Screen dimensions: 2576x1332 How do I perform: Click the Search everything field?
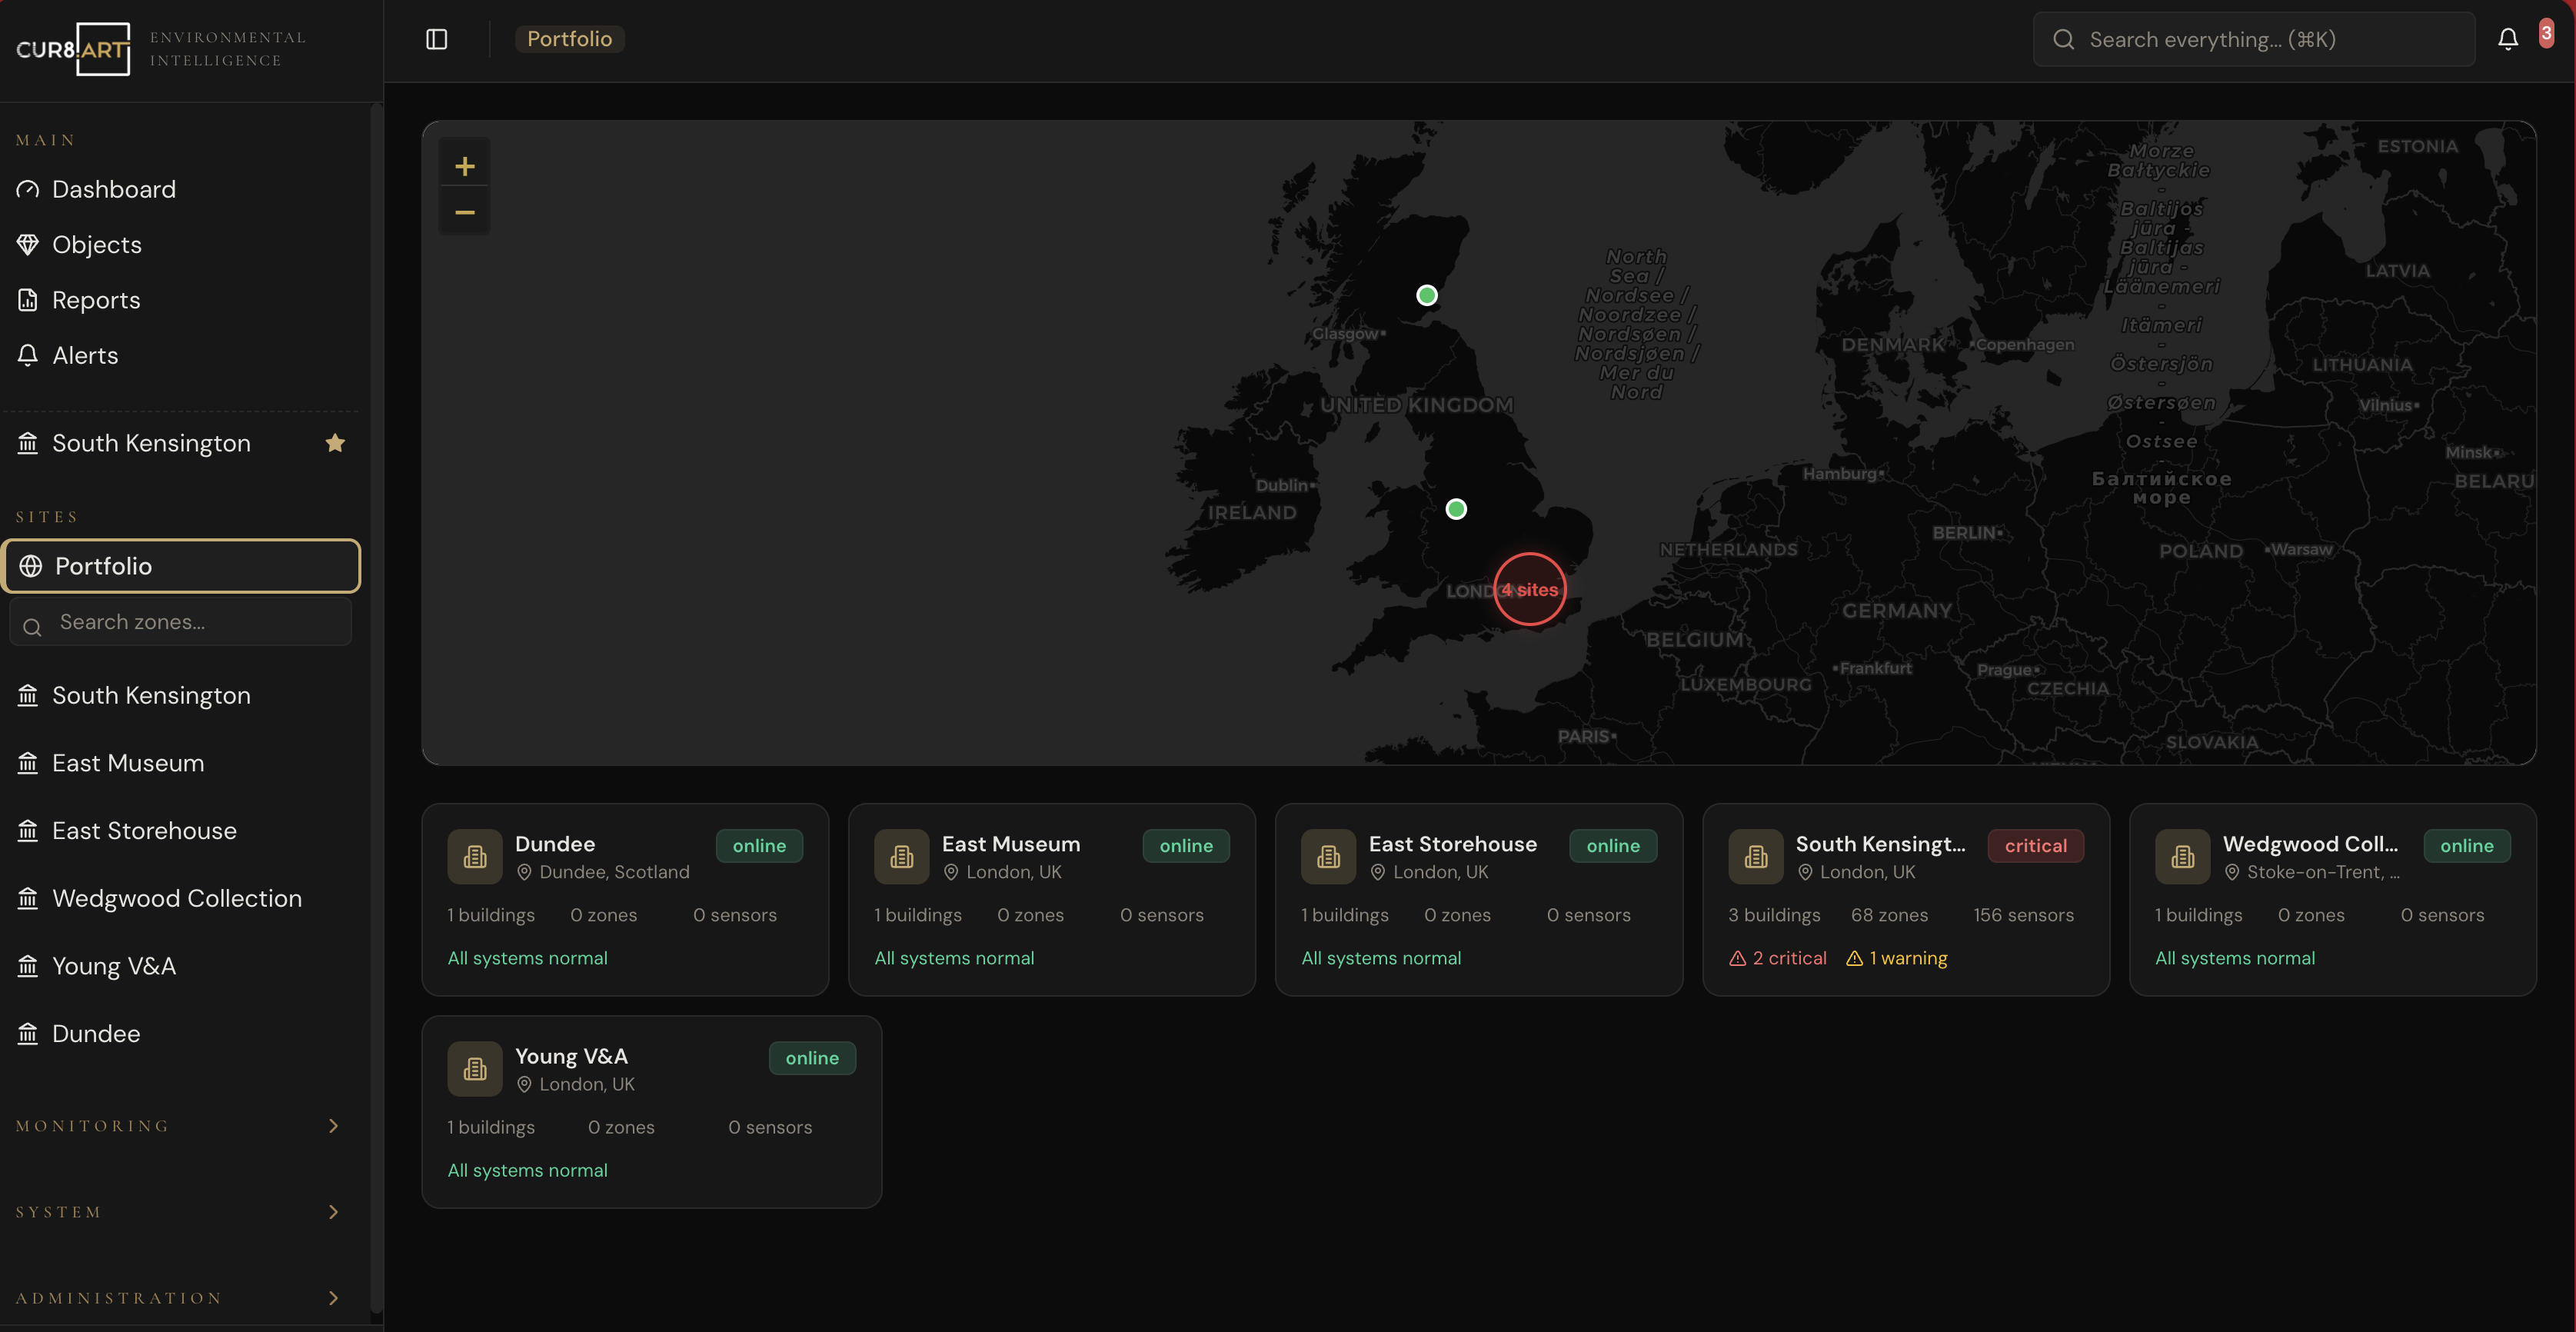2254,39
